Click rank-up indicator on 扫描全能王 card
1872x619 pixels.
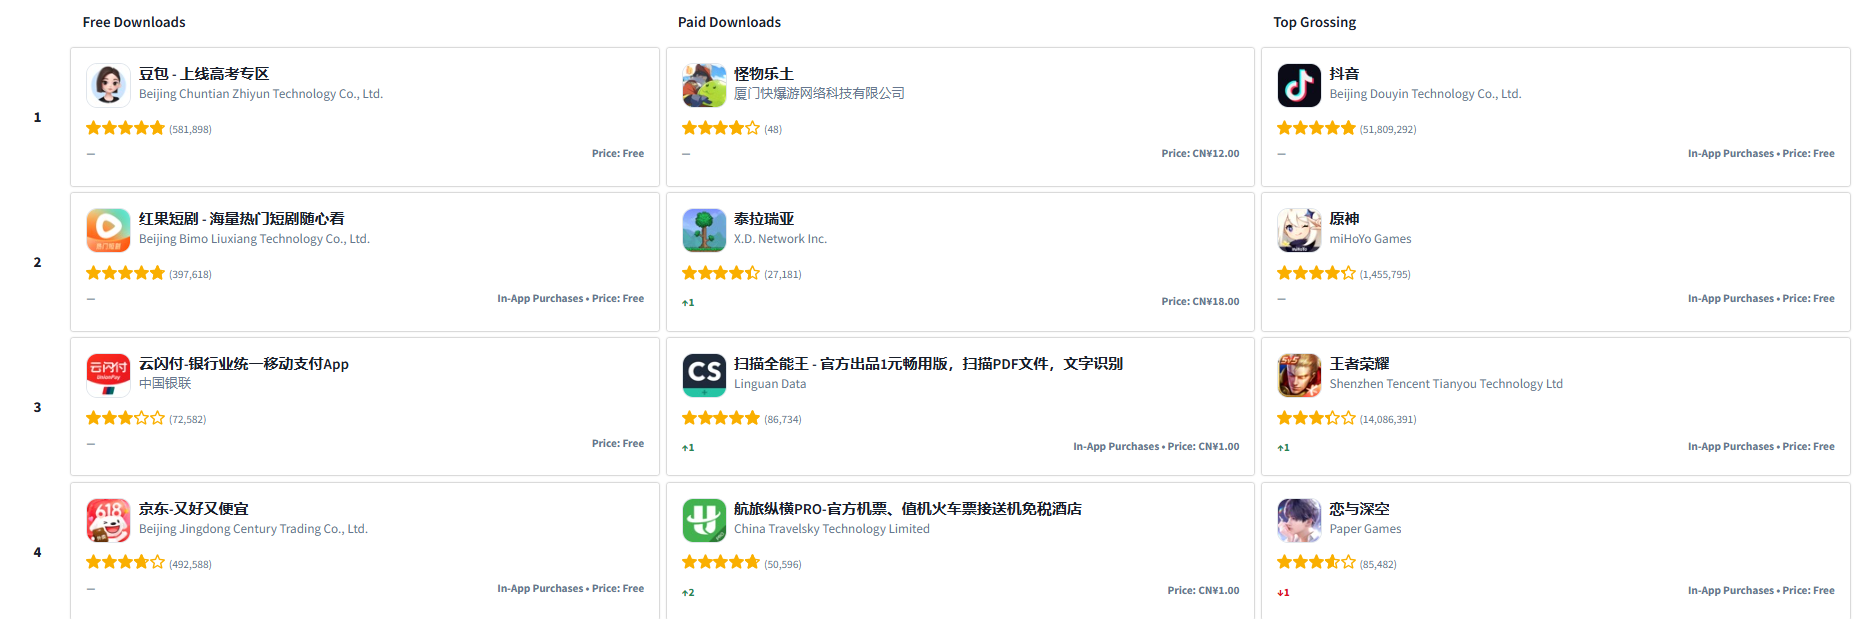pos(688,447)
